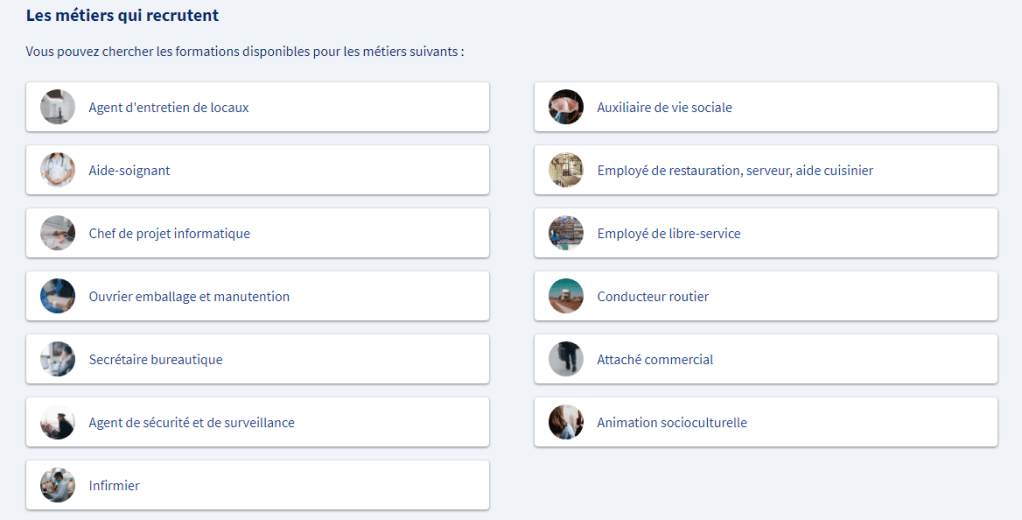Click the Employé de restauration photo thumbnail

pos(566,170)
